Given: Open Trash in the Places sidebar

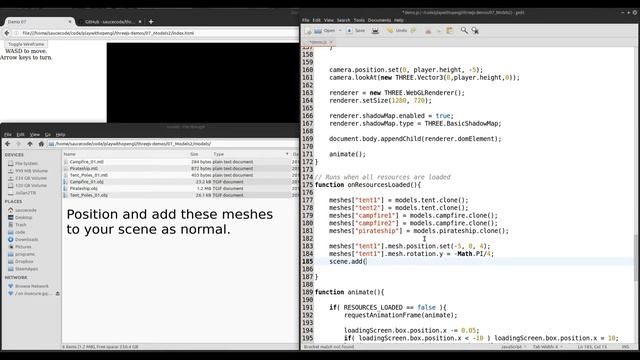Looking at the screenshot, I should [20, 225].
